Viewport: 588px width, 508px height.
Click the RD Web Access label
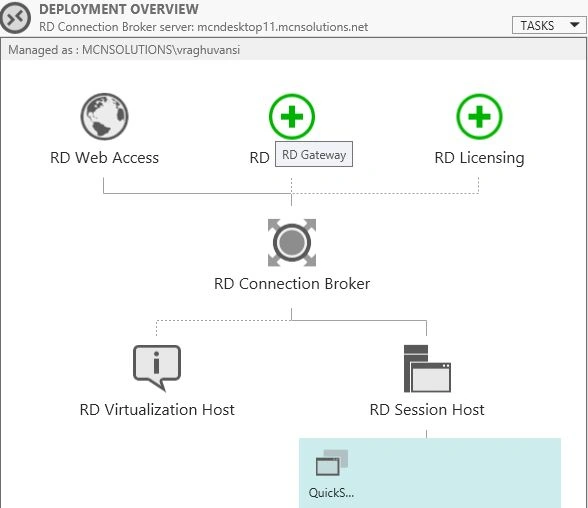(x=104, y=158)
